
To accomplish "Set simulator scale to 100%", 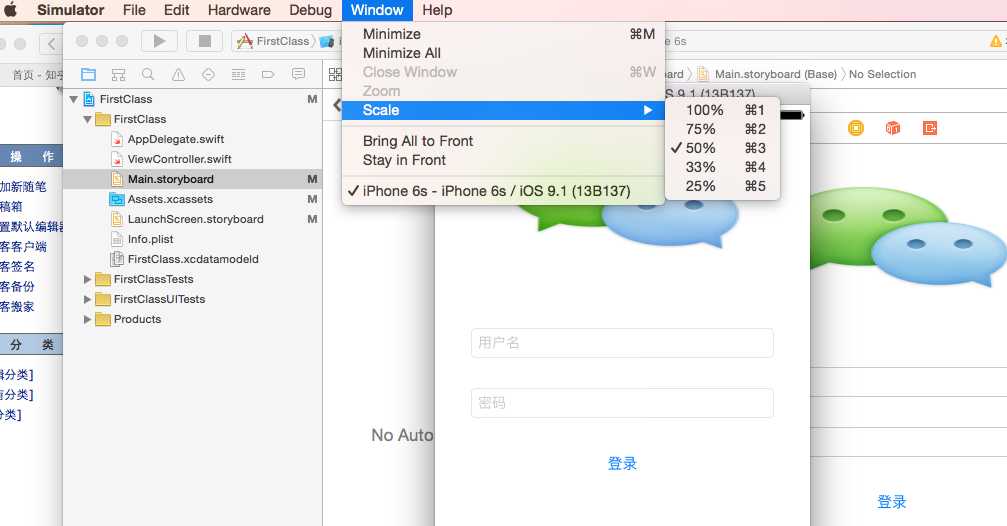I will coord(722,110).
